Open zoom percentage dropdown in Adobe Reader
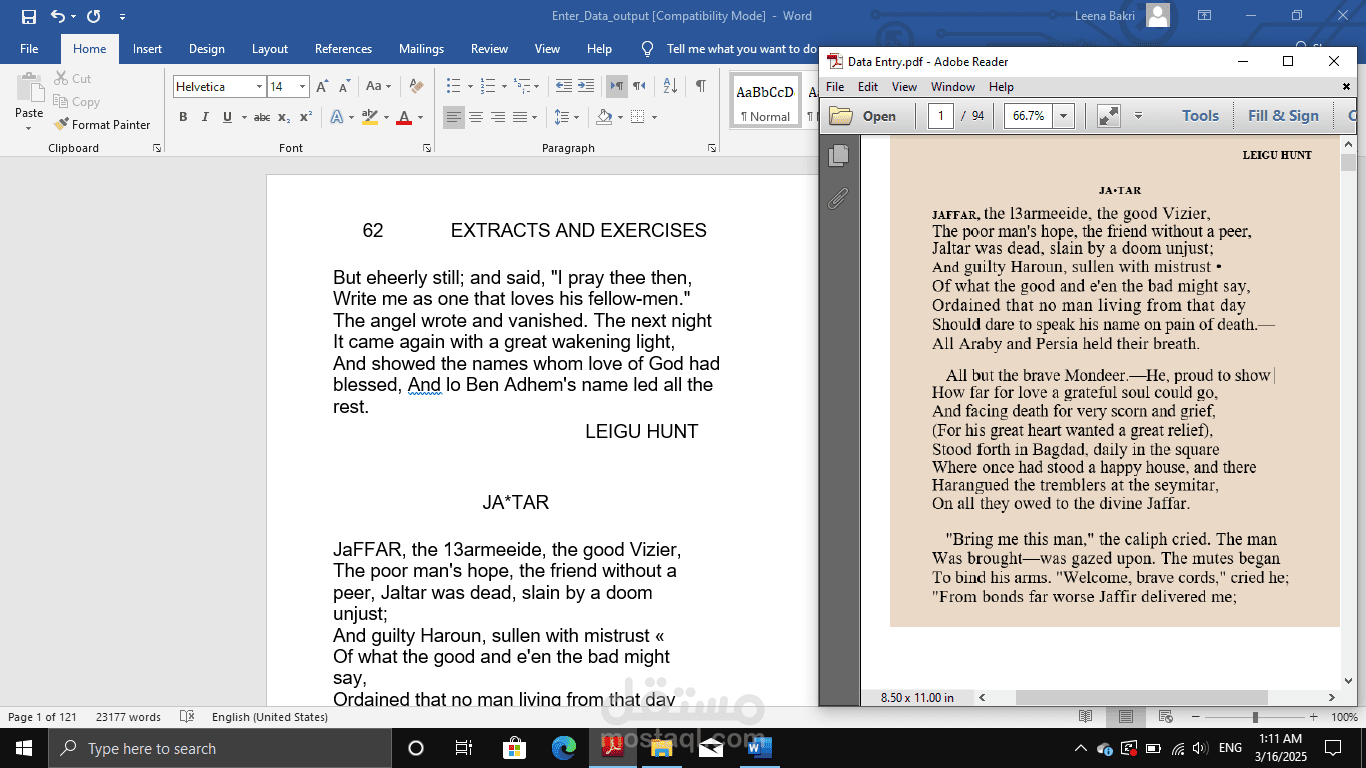The image size is (1366, 768). [x=1064, y=116]
